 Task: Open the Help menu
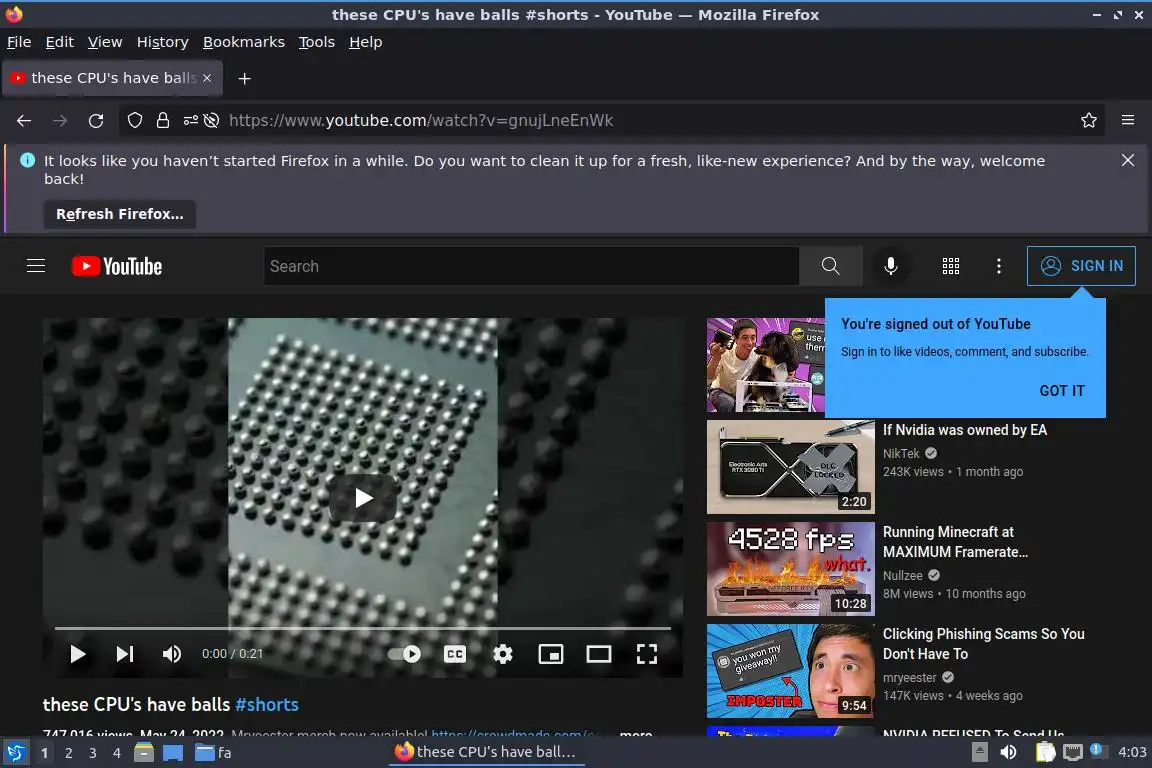pos(365,42)
